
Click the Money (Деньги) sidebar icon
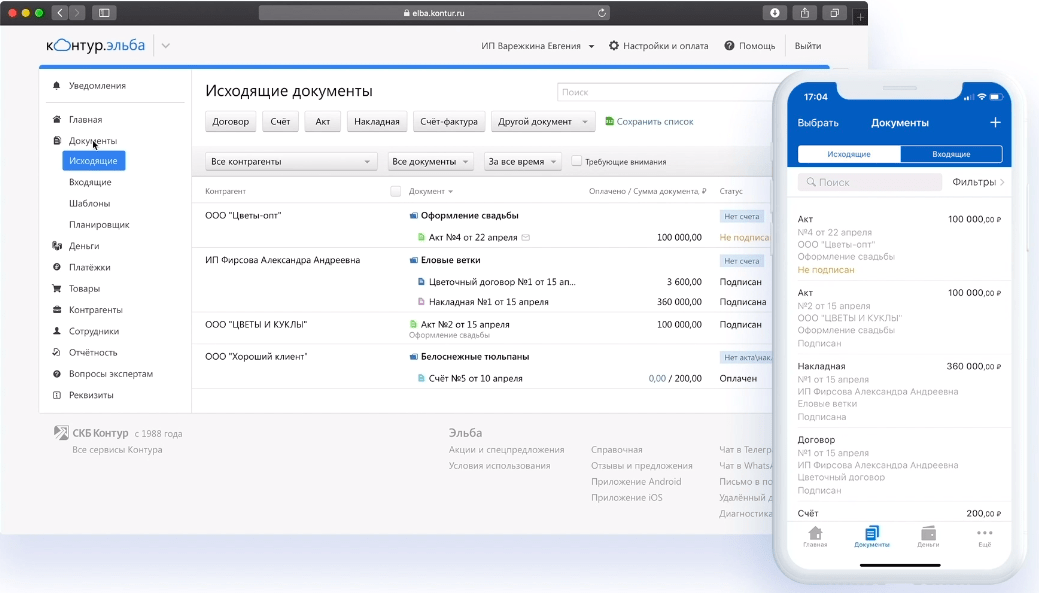(x=57, y=246)
